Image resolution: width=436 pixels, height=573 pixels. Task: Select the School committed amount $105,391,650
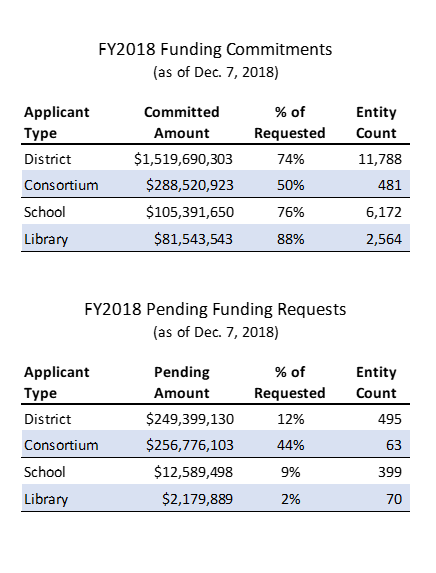click(190, 212)
